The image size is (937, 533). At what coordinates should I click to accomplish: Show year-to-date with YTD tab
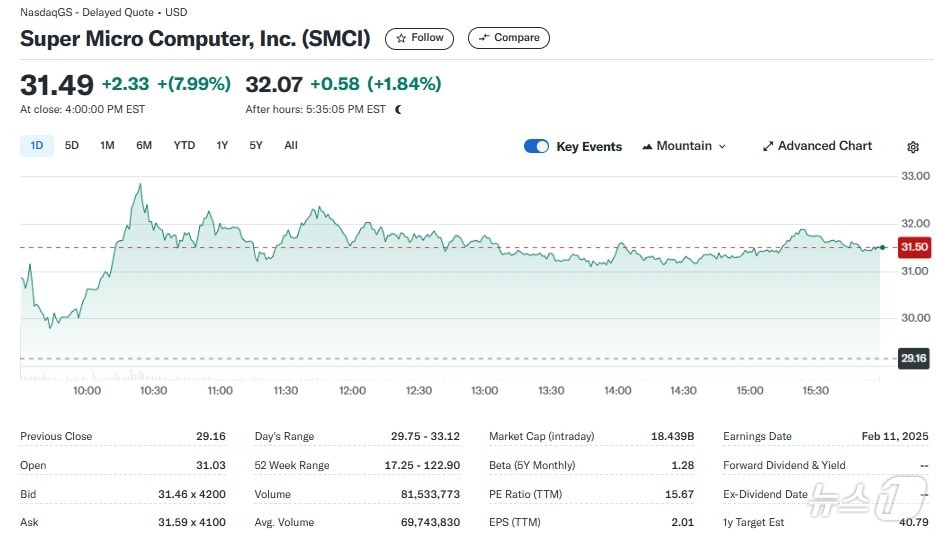point(184,146)
